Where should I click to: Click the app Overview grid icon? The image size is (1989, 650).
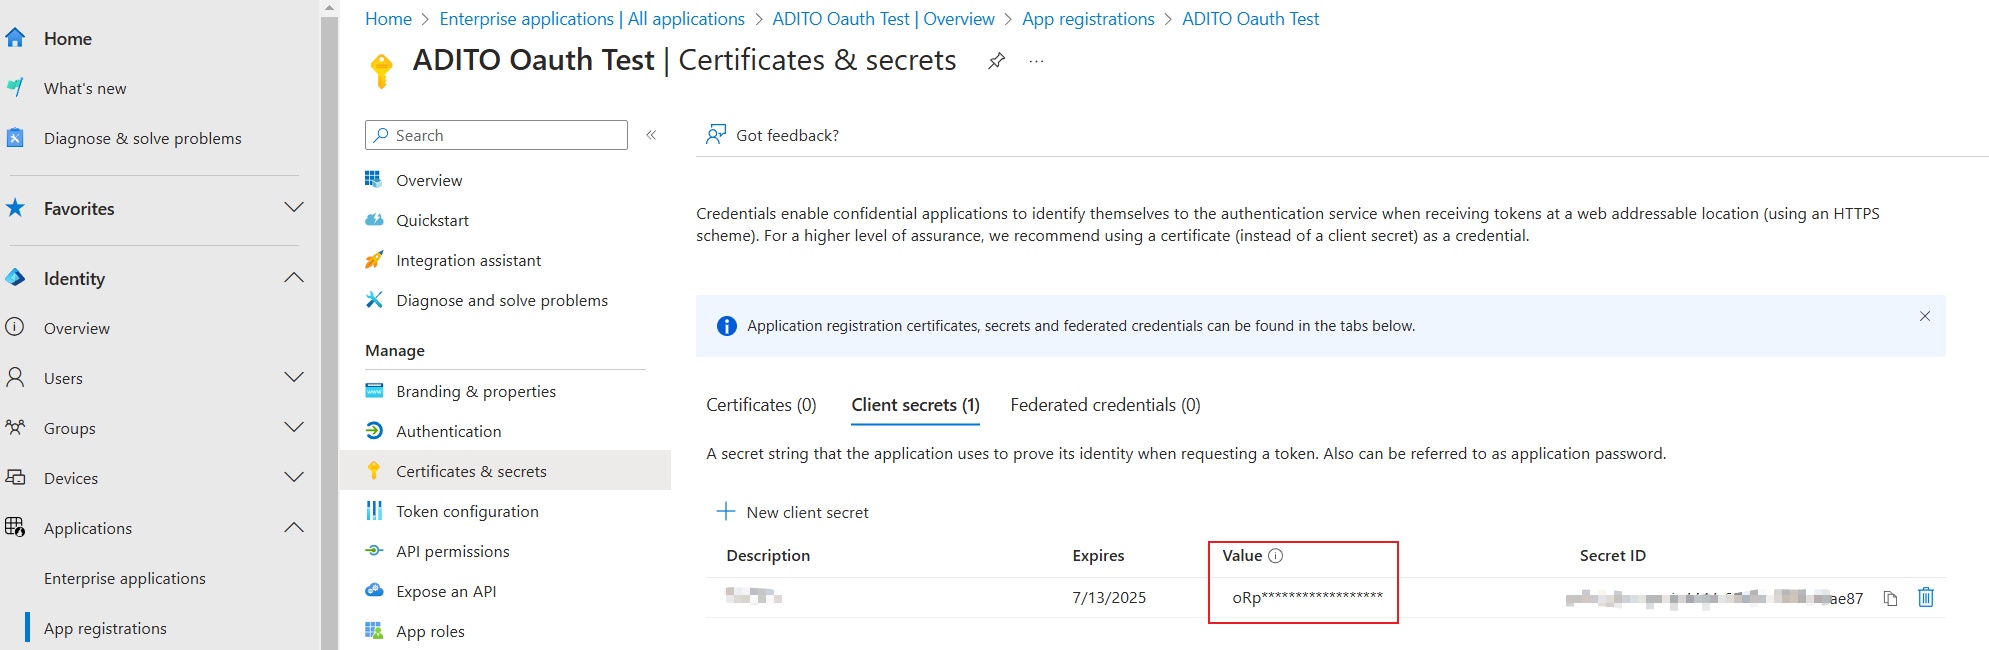pos(374,179)
